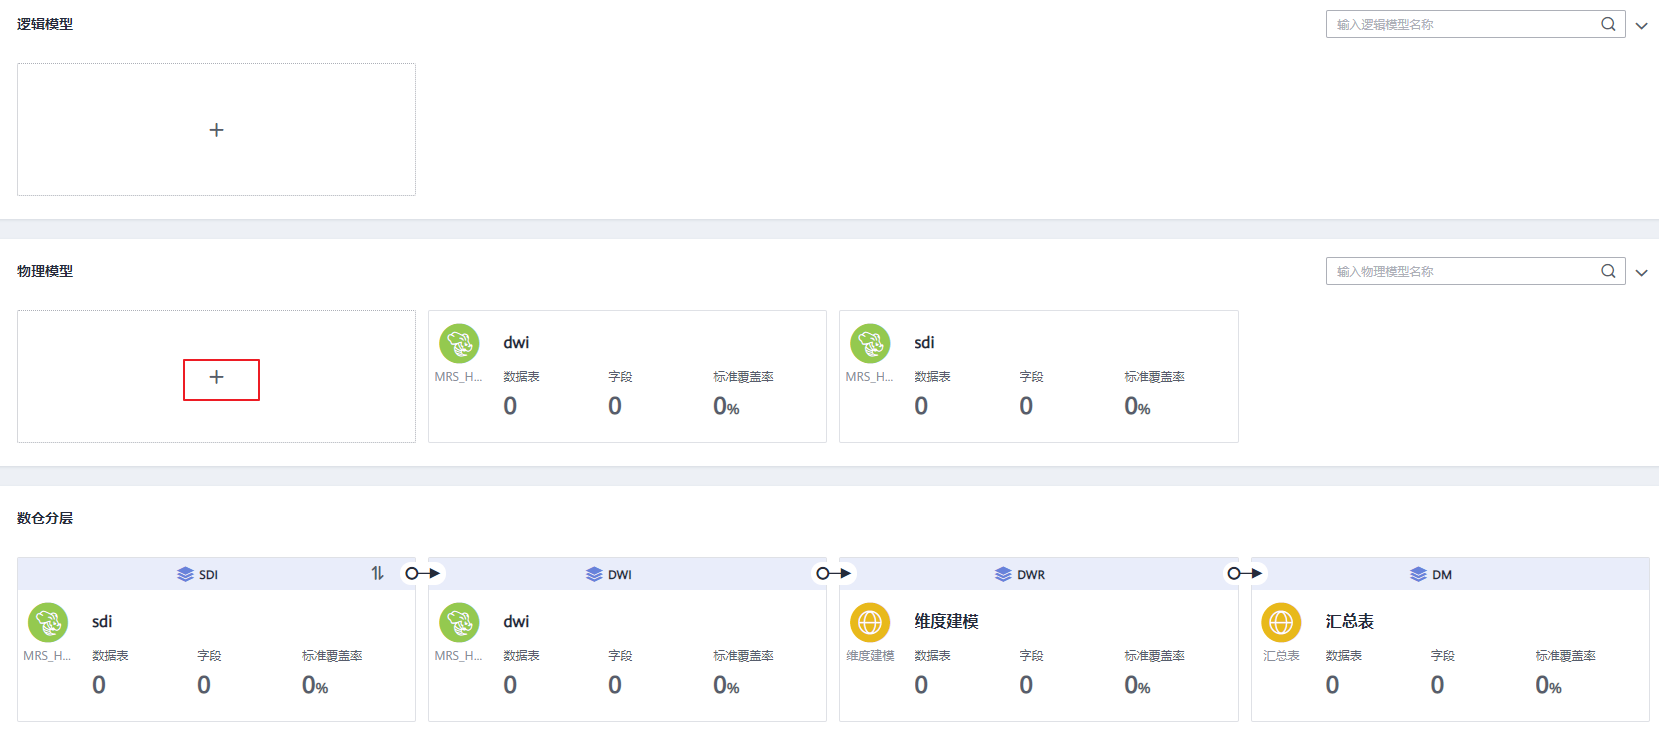This screenshot has height=738, width=1659.
Task: Open the 汇总表 card title
Action: (x=1349, y=622)
